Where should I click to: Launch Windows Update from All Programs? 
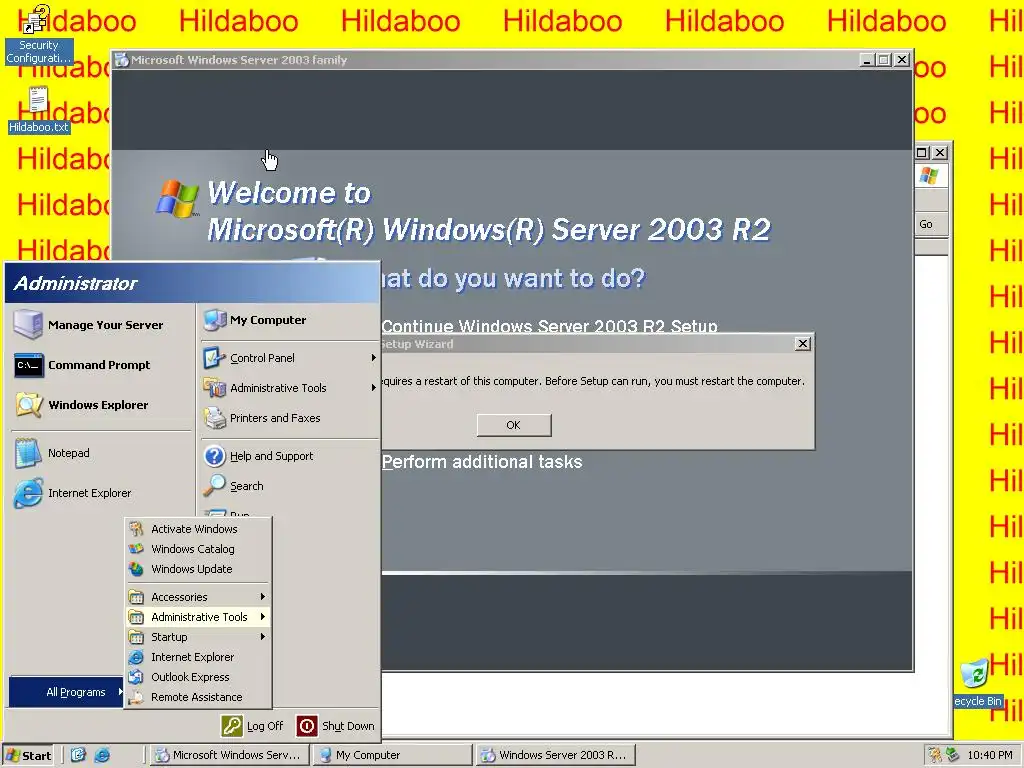click(x=198, y=569)
